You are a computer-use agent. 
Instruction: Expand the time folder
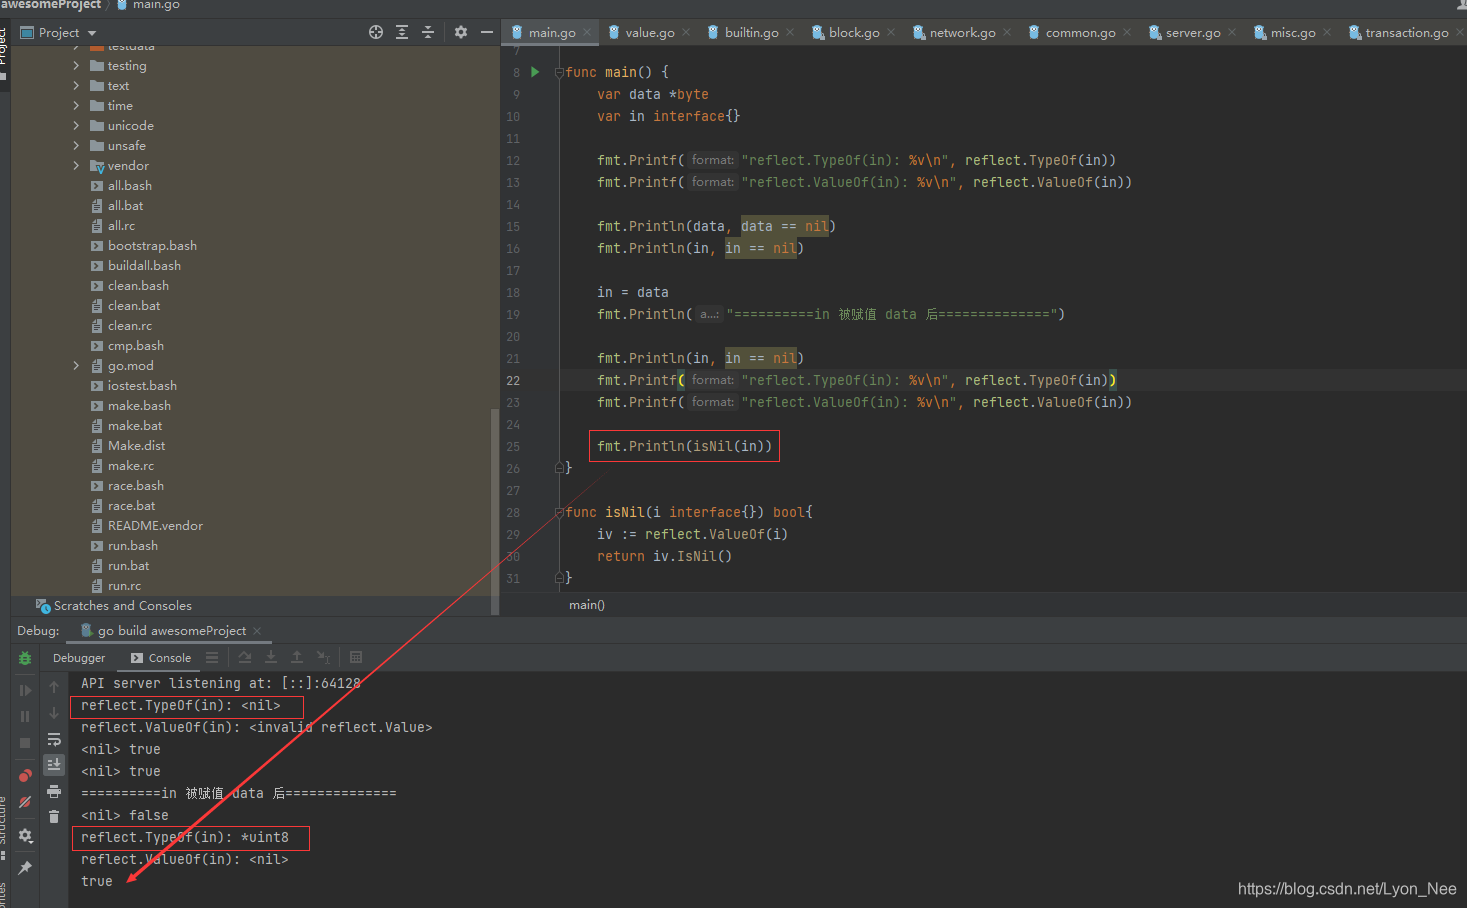(x=76, y=105)
